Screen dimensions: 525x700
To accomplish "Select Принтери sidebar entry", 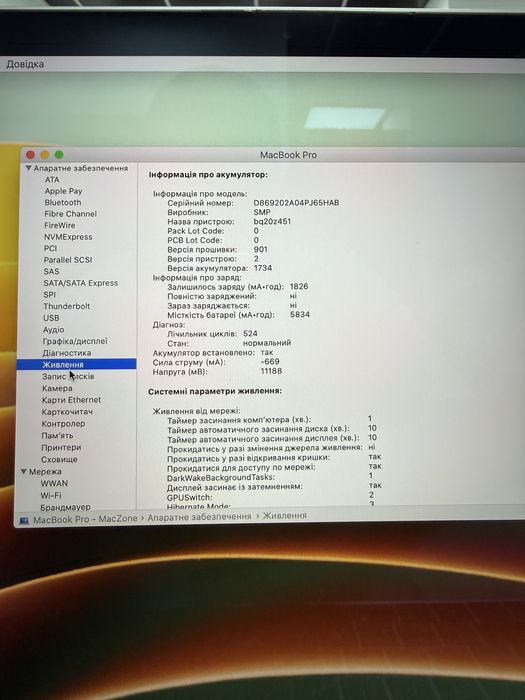I will (x=61, y=447).
